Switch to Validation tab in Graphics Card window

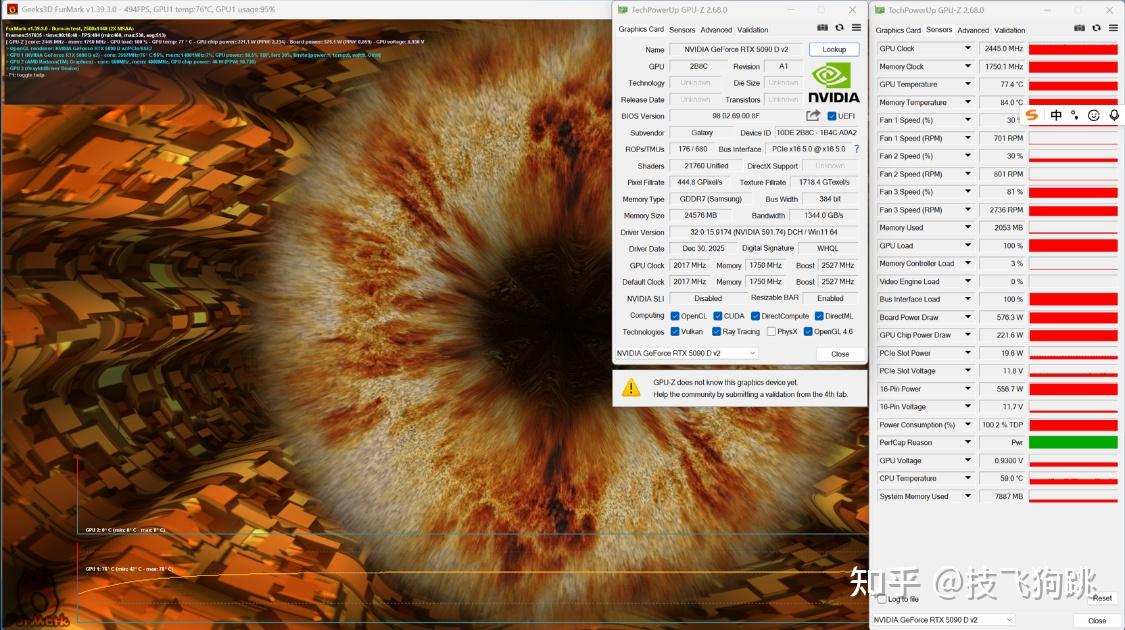click(x=753, y=30)
